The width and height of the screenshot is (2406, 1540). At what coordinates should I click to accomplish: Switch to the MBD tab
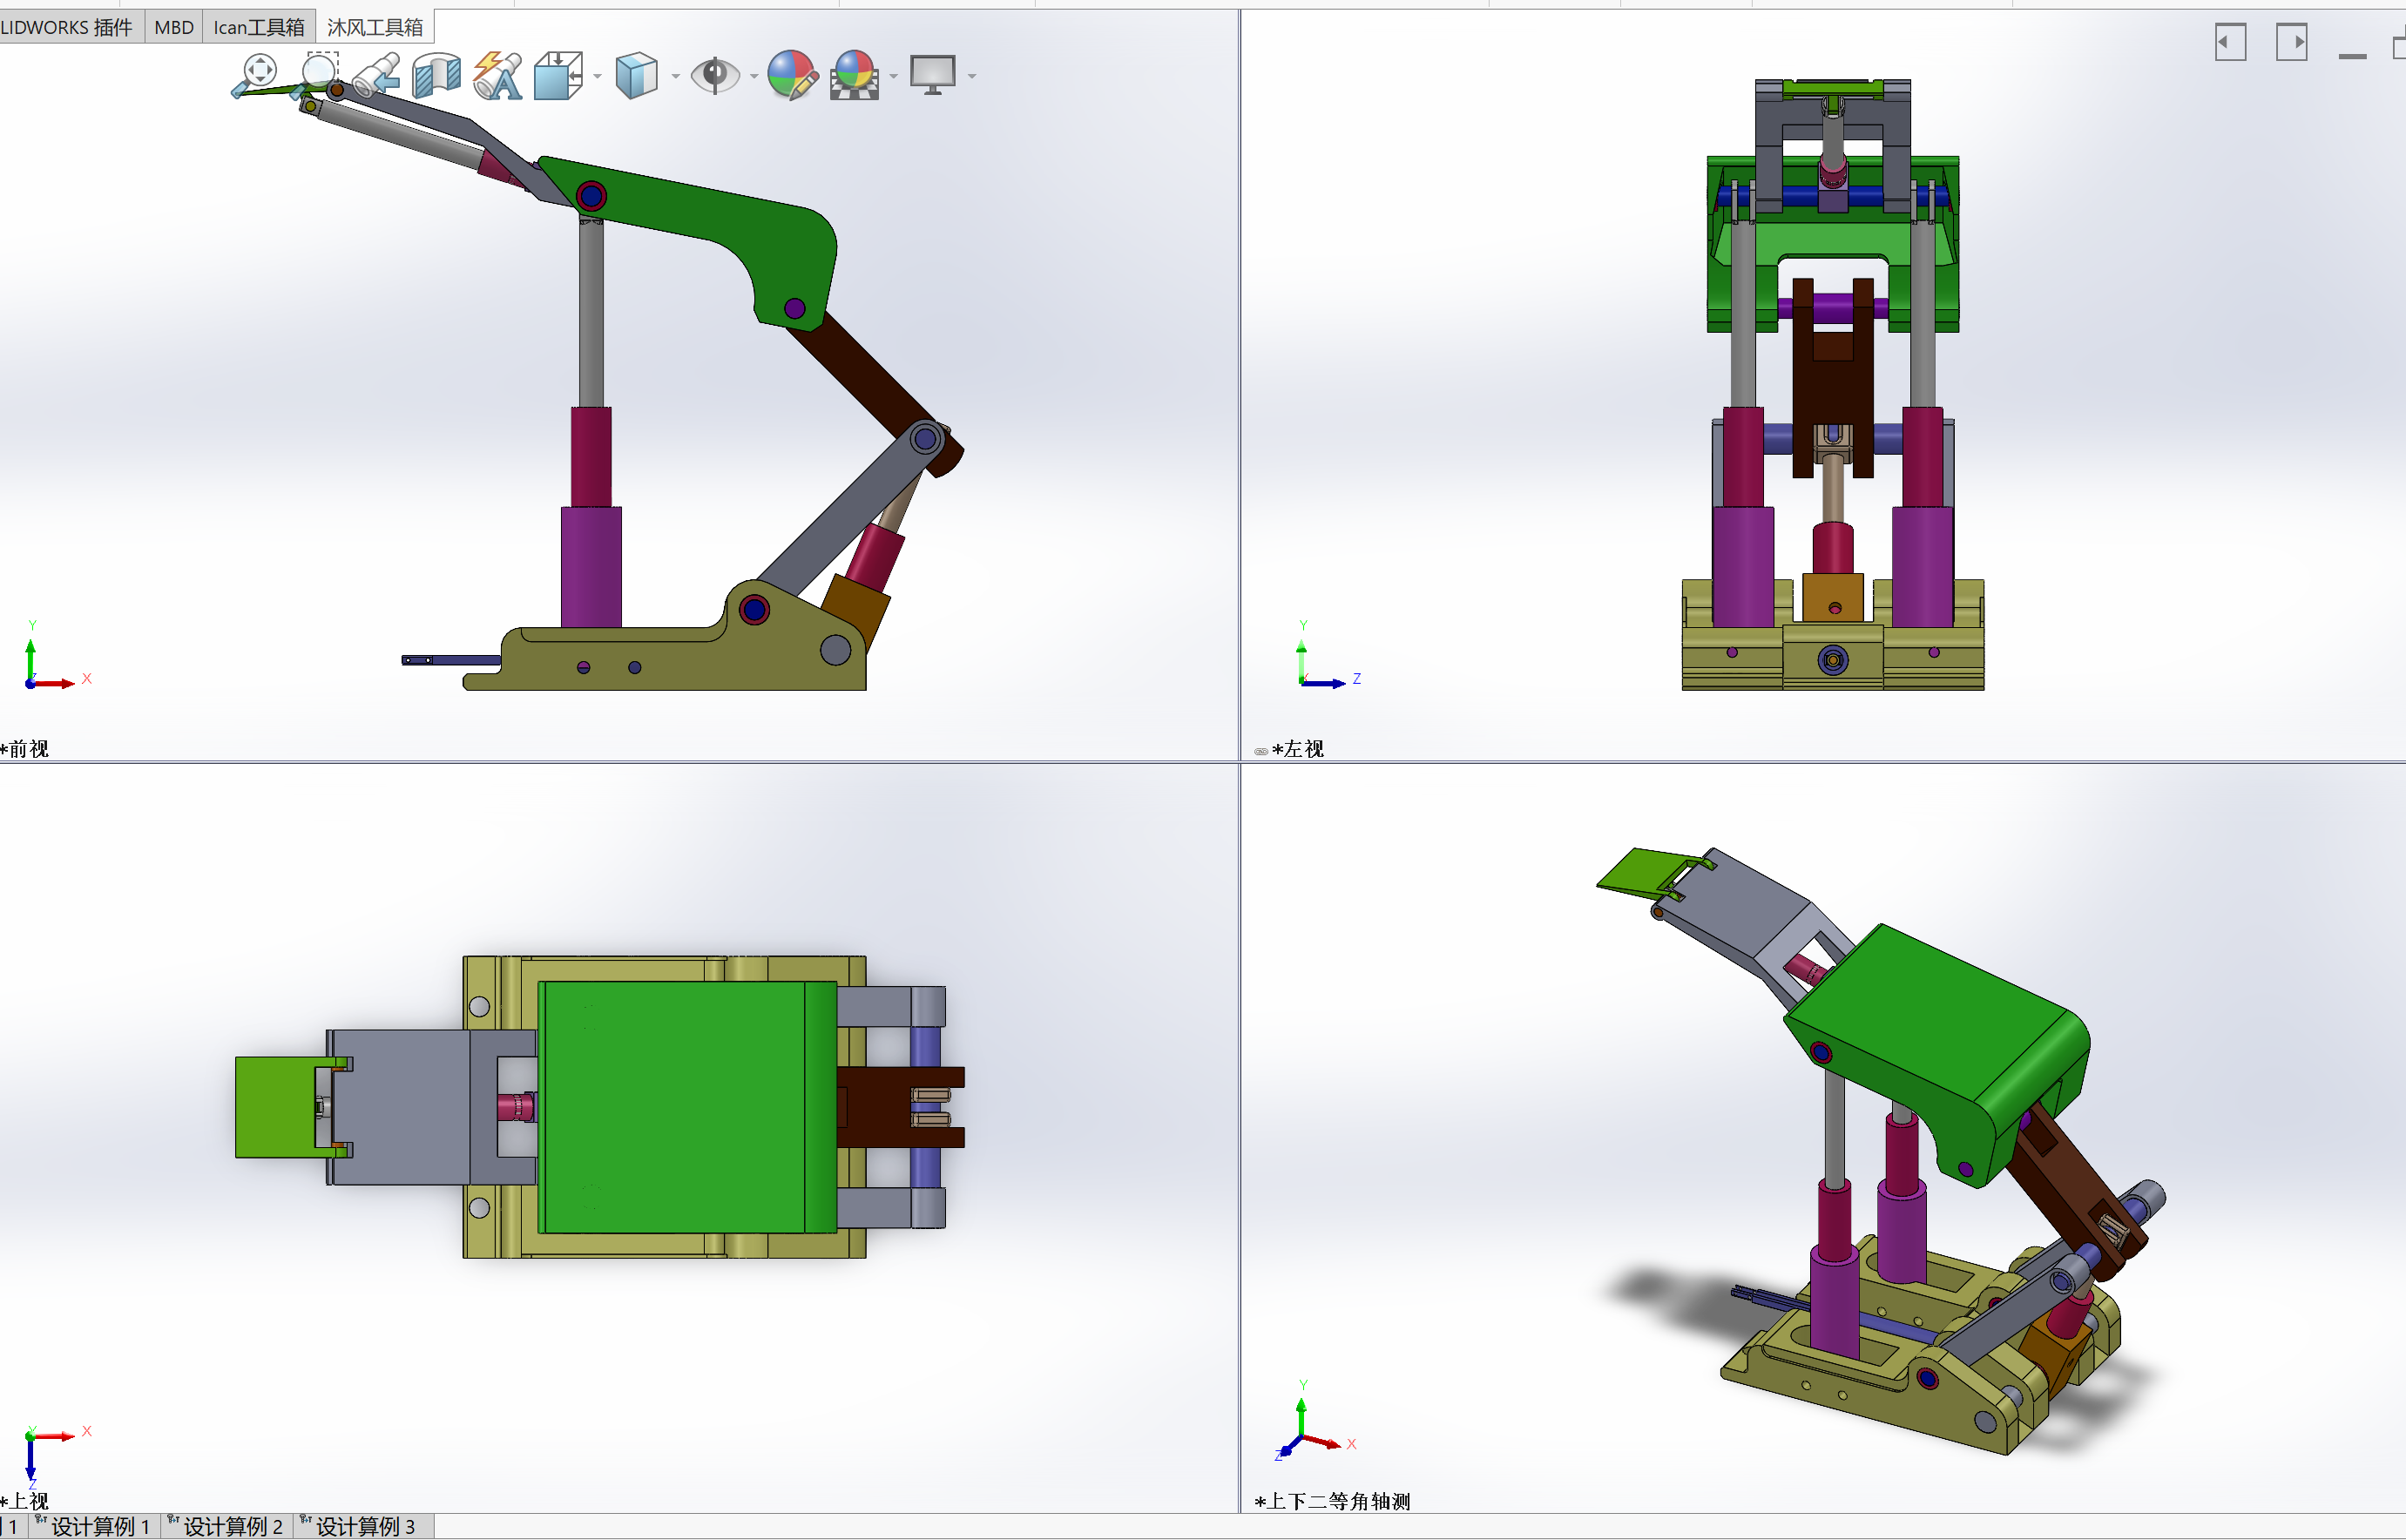pos(174,27)
